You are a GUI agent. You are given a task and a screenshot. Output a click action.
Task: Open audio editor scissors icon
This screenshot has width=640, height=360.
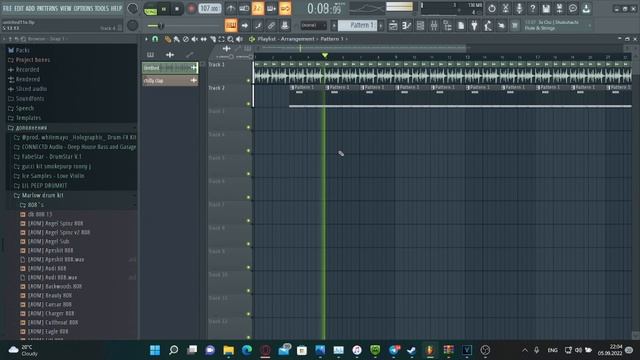(x=505, y=8)
